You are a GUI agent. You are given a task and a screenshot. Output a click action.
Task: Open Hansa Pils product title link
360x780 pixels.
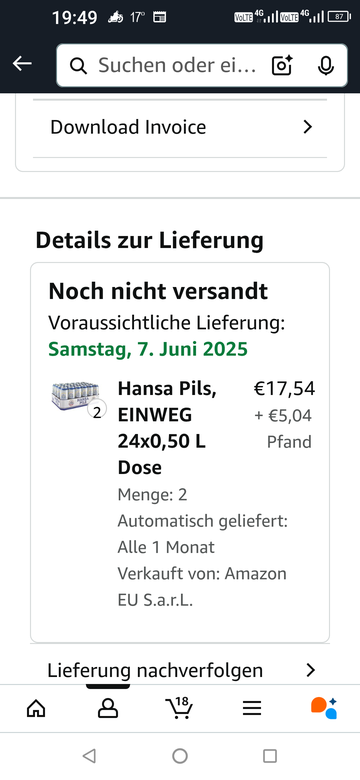coord(167,428)
